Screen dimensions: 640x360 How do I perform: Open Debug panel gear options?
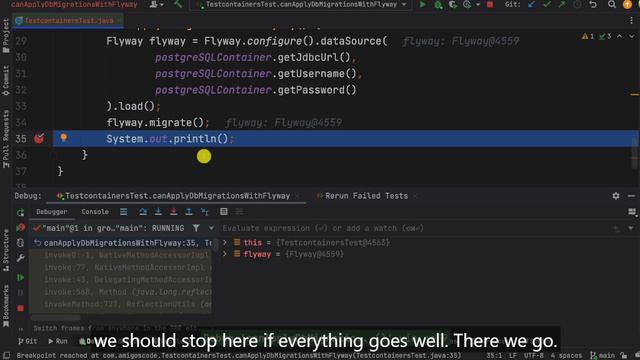click(x=616, y=196)
